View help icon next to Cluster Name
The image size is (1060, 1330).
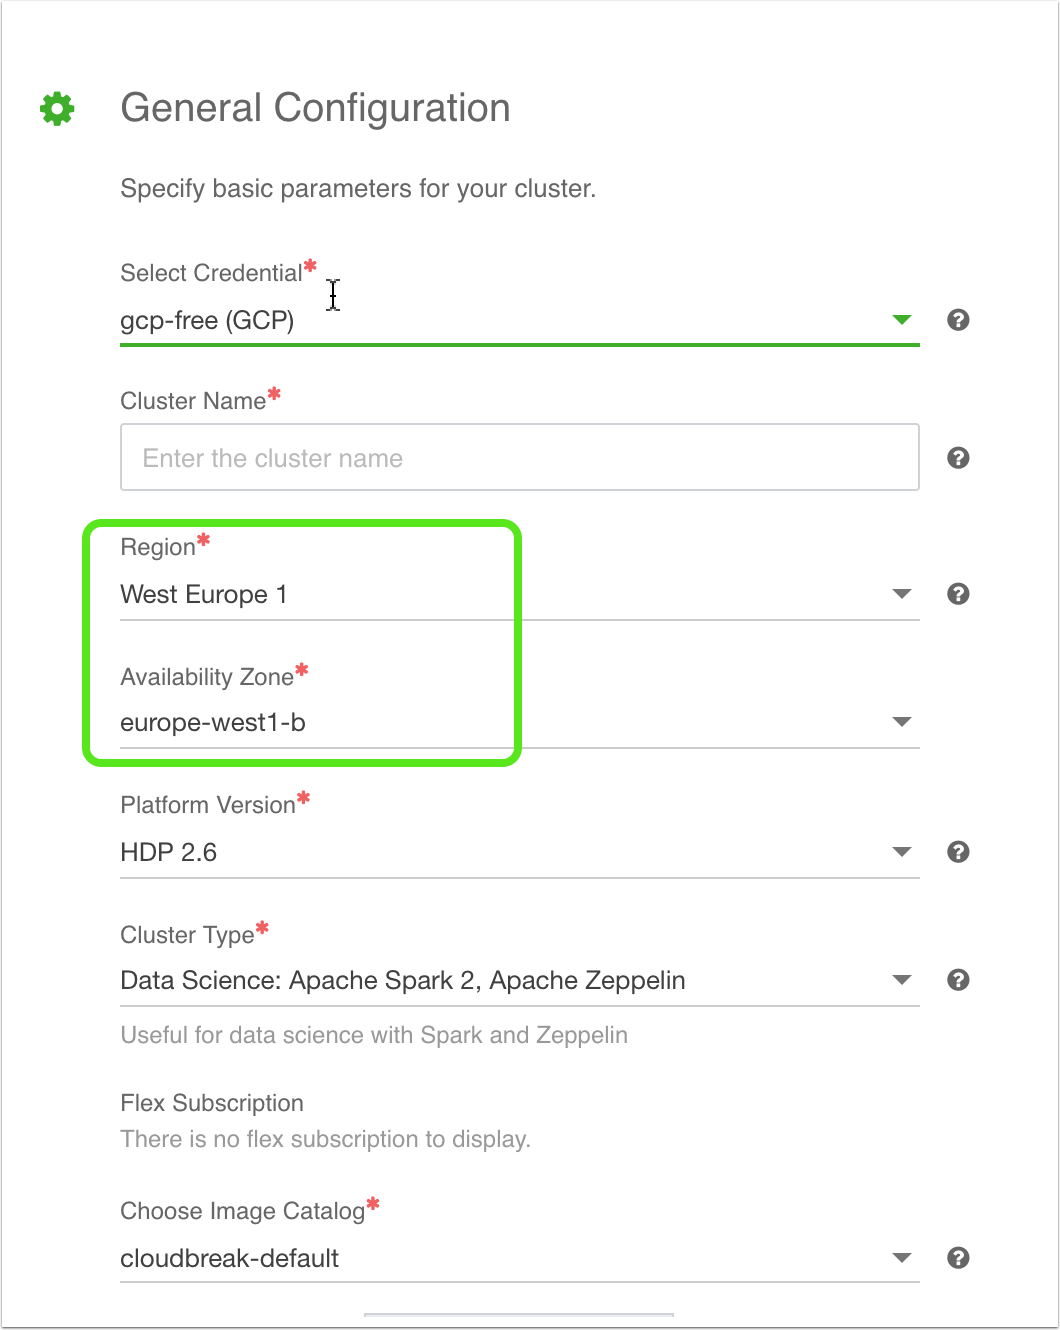pos(957,457)
